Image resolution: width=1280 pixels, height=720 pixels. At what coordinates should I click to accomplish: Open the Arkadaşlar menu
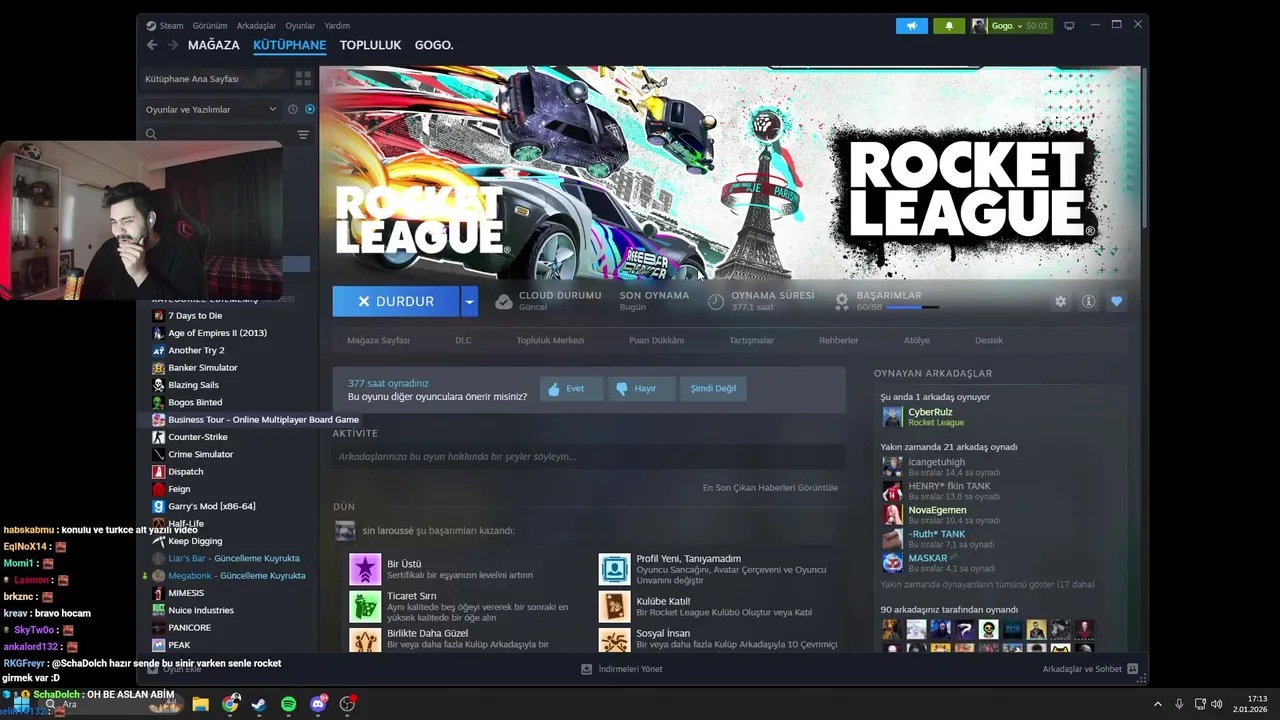coord(256,25)
